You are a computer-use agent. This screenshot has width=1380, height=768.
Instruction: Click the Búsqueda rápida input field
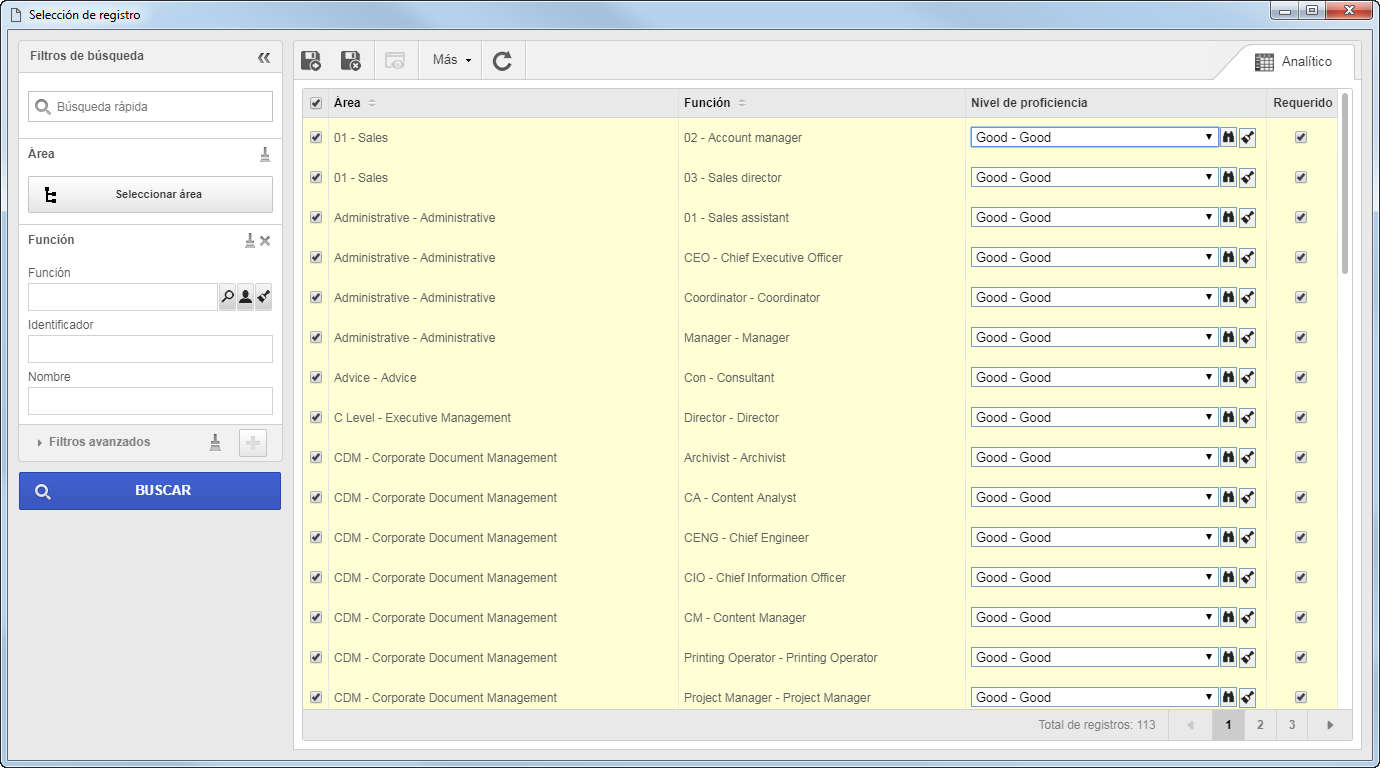150,106
